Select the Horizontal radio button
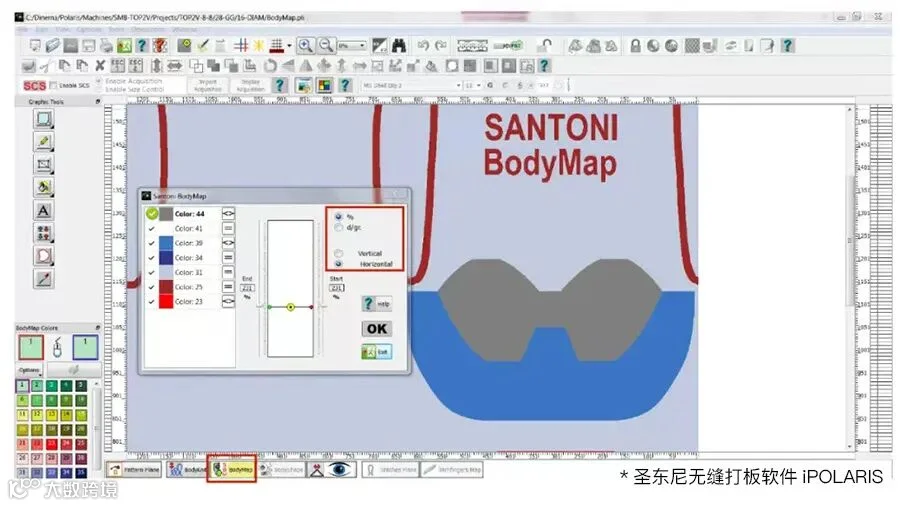900x506 pixels. [339, 264]
